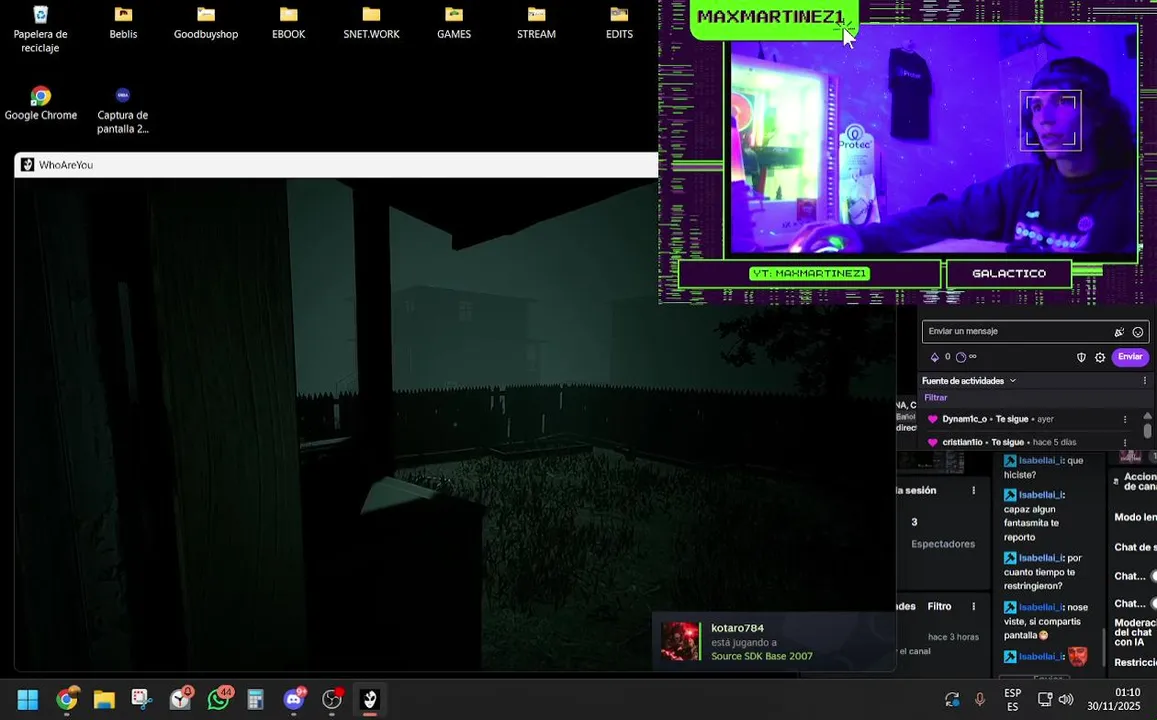Open Fuente de actividades more options menu
Image resolution: width=1157 pixels, height=720 pixels.
tap(1144, 381)
